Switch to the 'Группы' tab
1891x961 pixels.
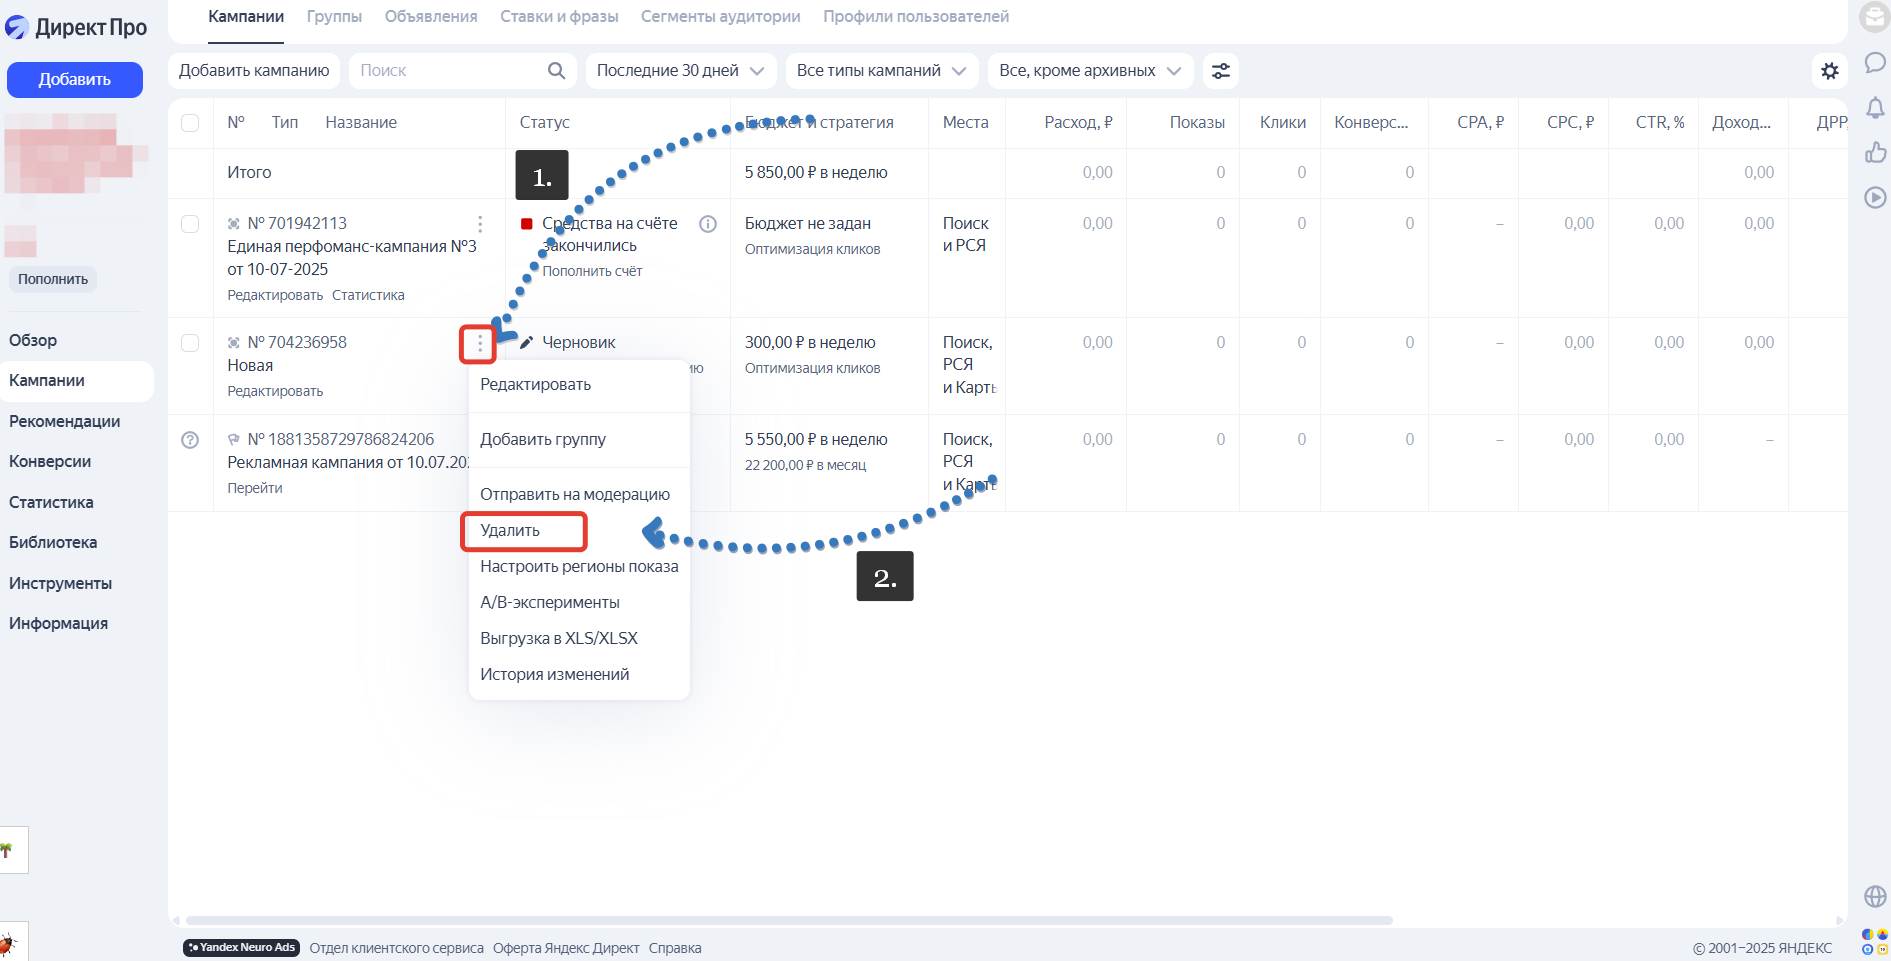[334, 17]
